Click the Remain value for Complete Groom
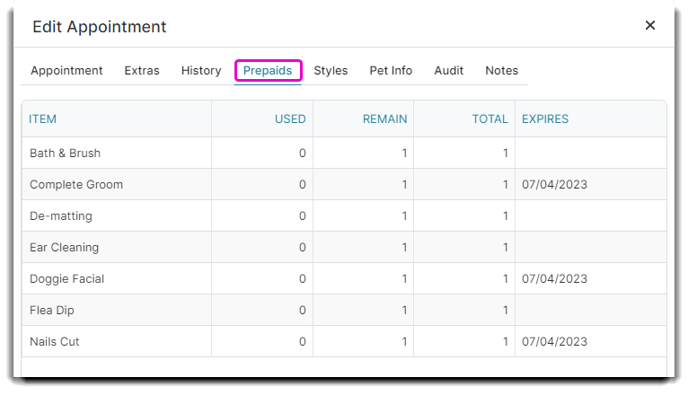The image size is (688, 404). pyautogui.click(x=404, y=185)
